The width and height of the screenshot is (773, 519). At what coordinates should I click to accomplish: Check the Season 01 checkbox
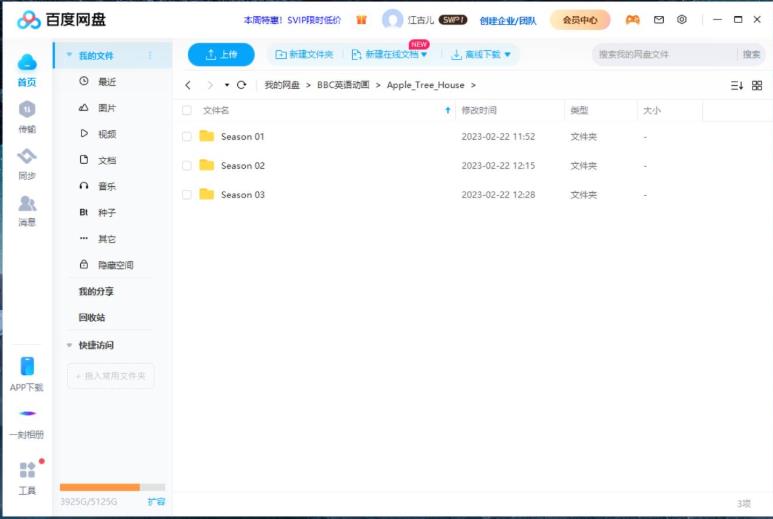pos(187,137)
